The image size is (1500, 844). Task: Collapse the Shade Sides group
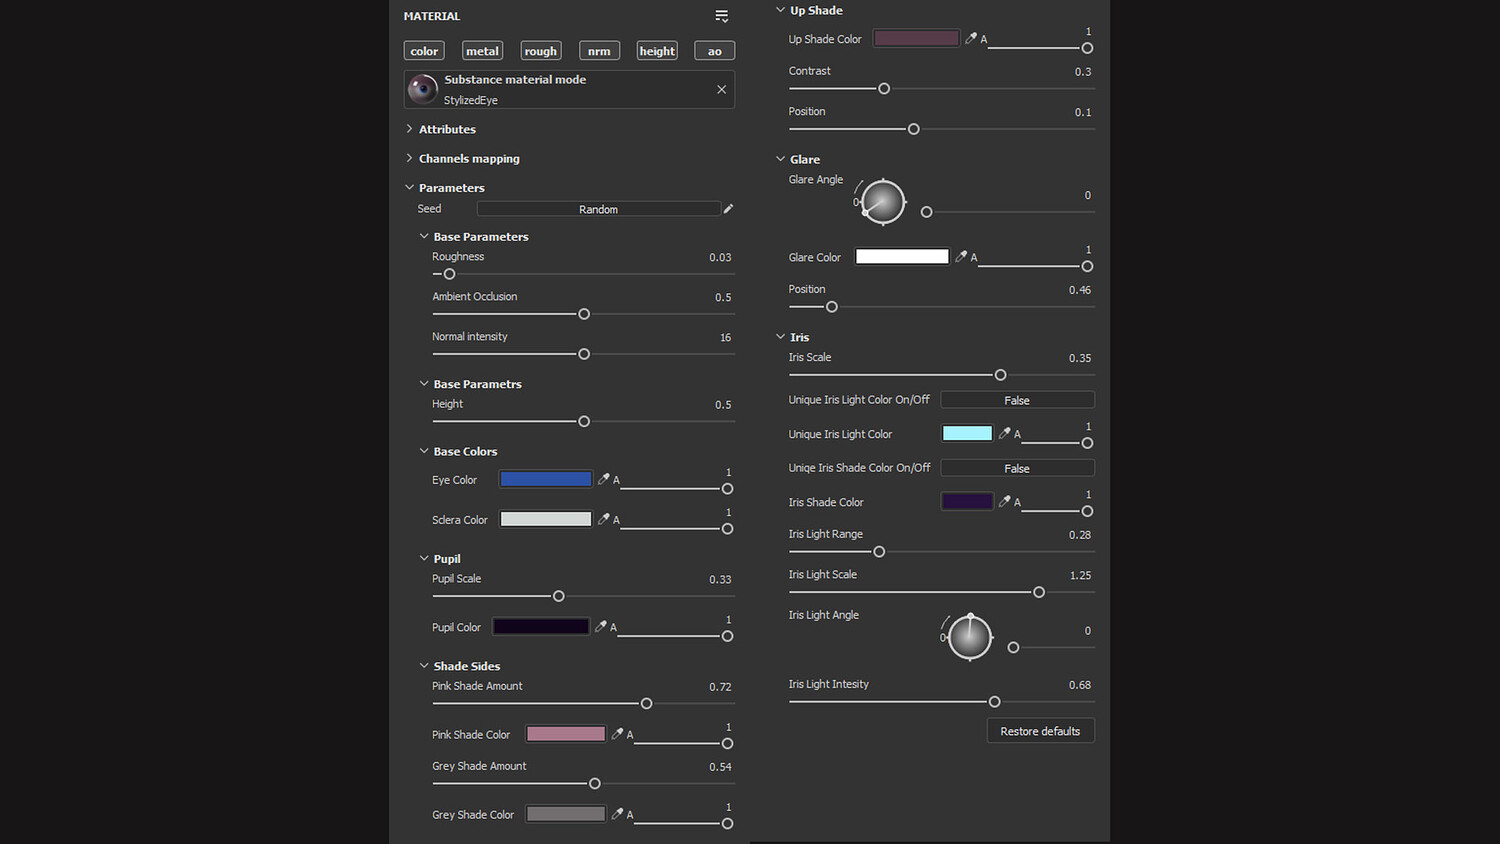(424, 666)
